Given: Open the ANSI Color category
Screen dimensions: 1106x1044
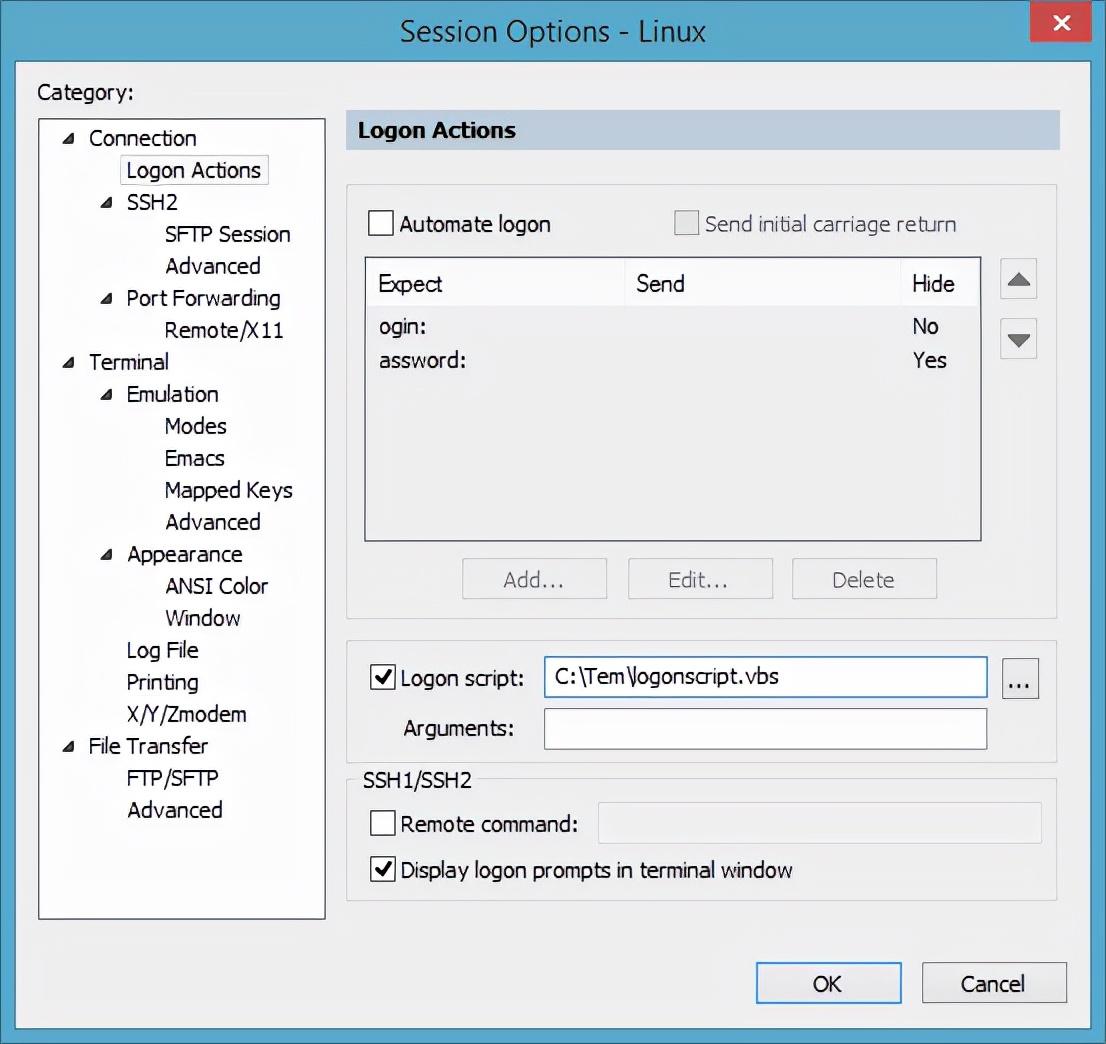Looking at the screenshot, I should (x=217, y=586).
